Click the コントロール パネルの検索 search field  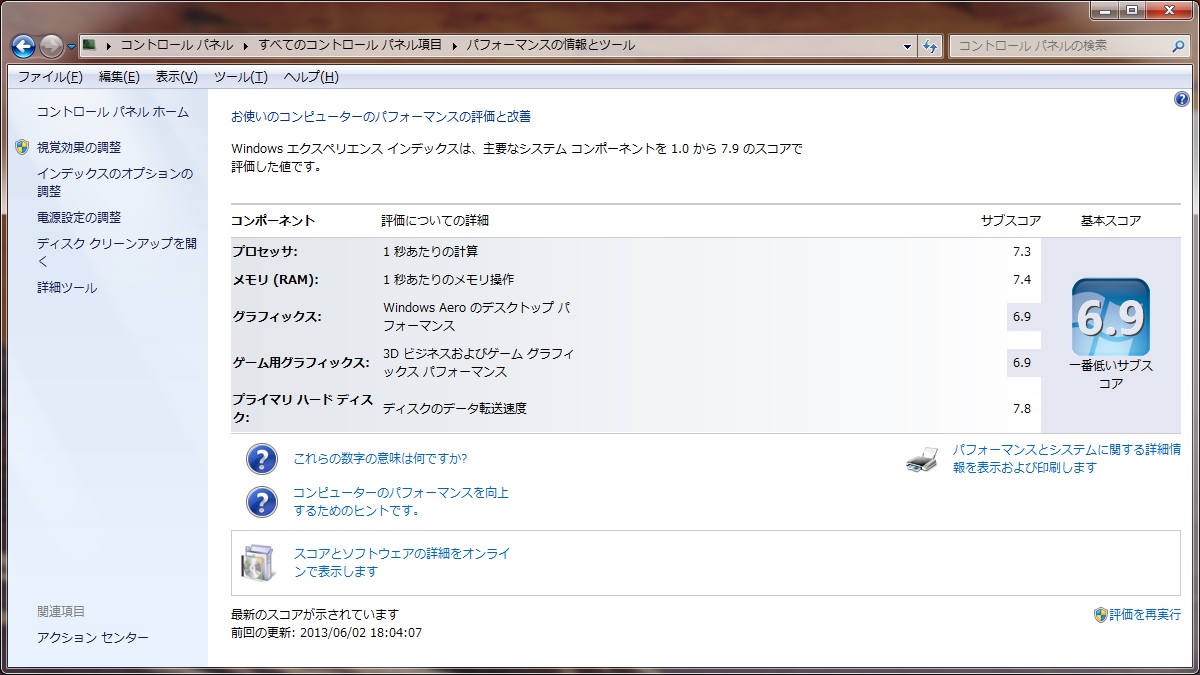click(1060, 46)
